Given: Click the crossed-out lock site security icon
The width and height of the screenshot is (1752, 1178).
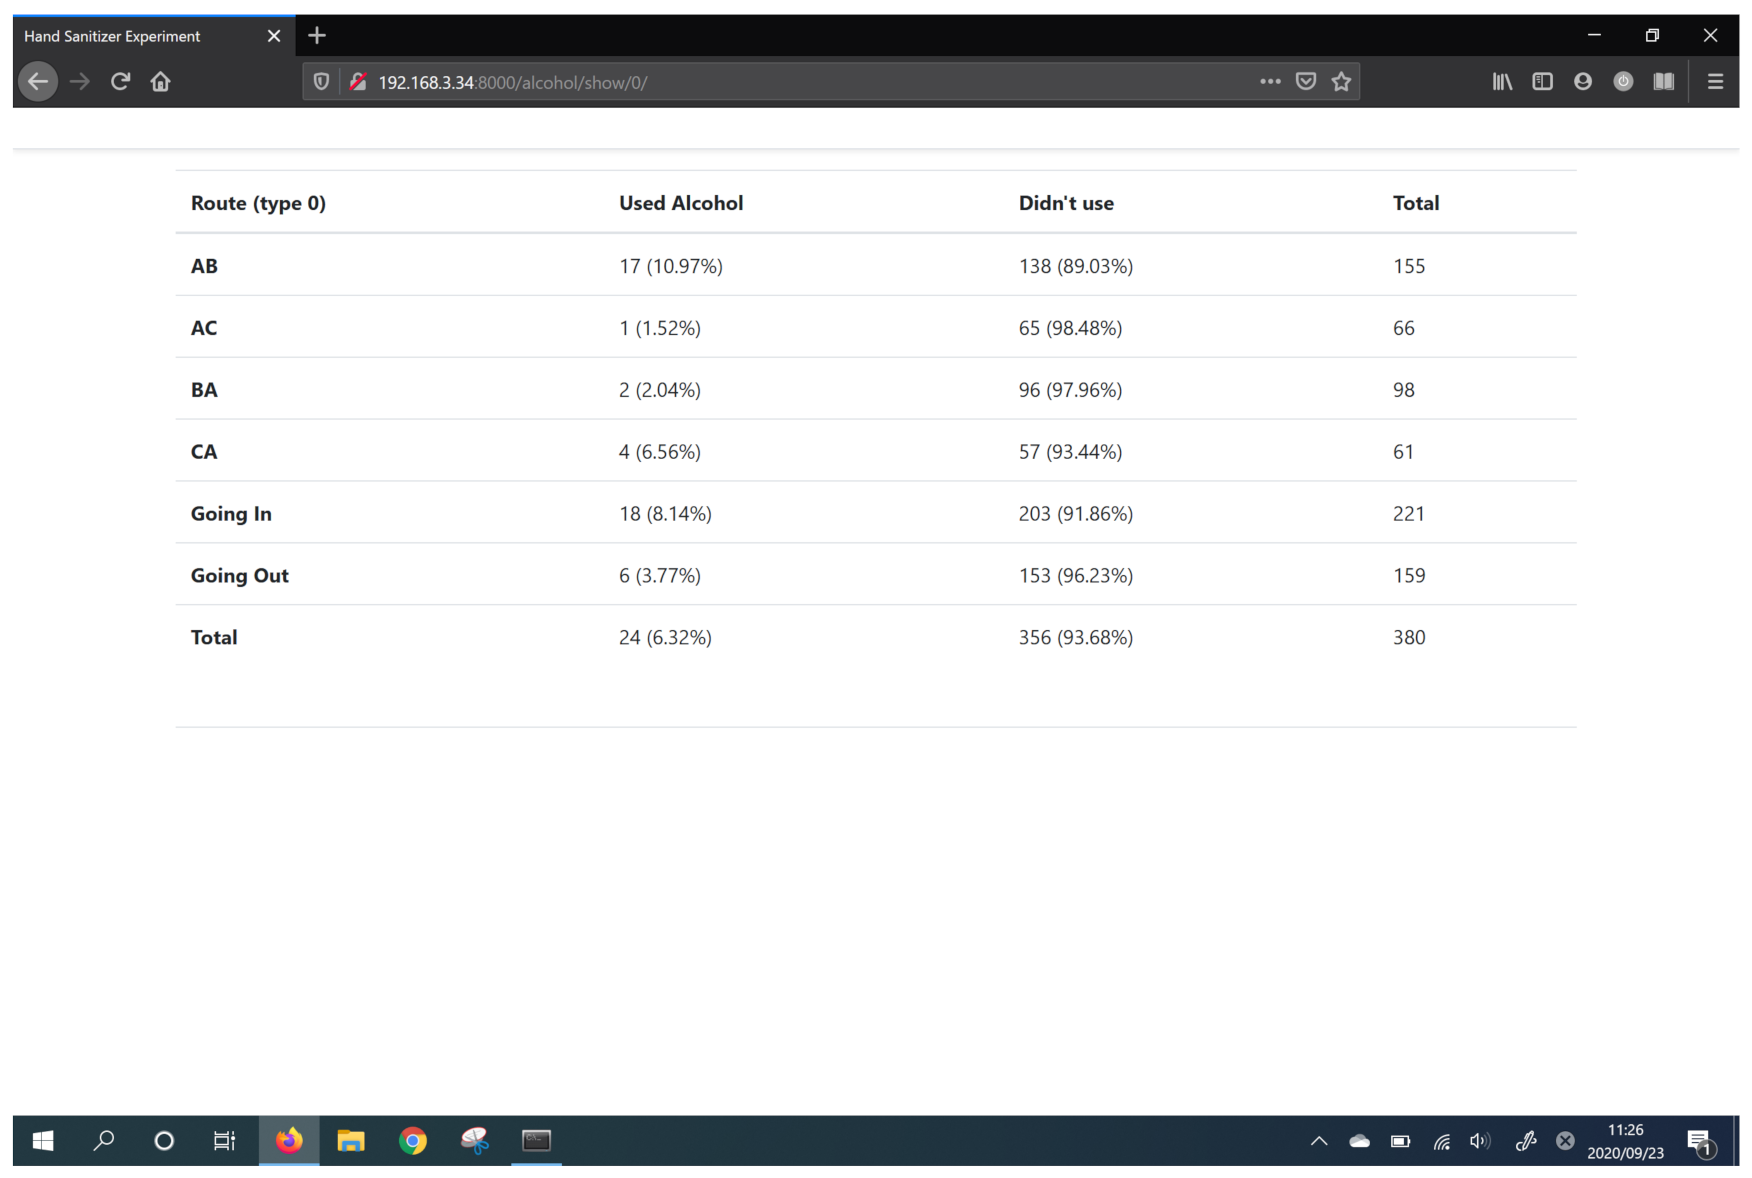Looking at the screenshot, I should click(x=358, y=81).
